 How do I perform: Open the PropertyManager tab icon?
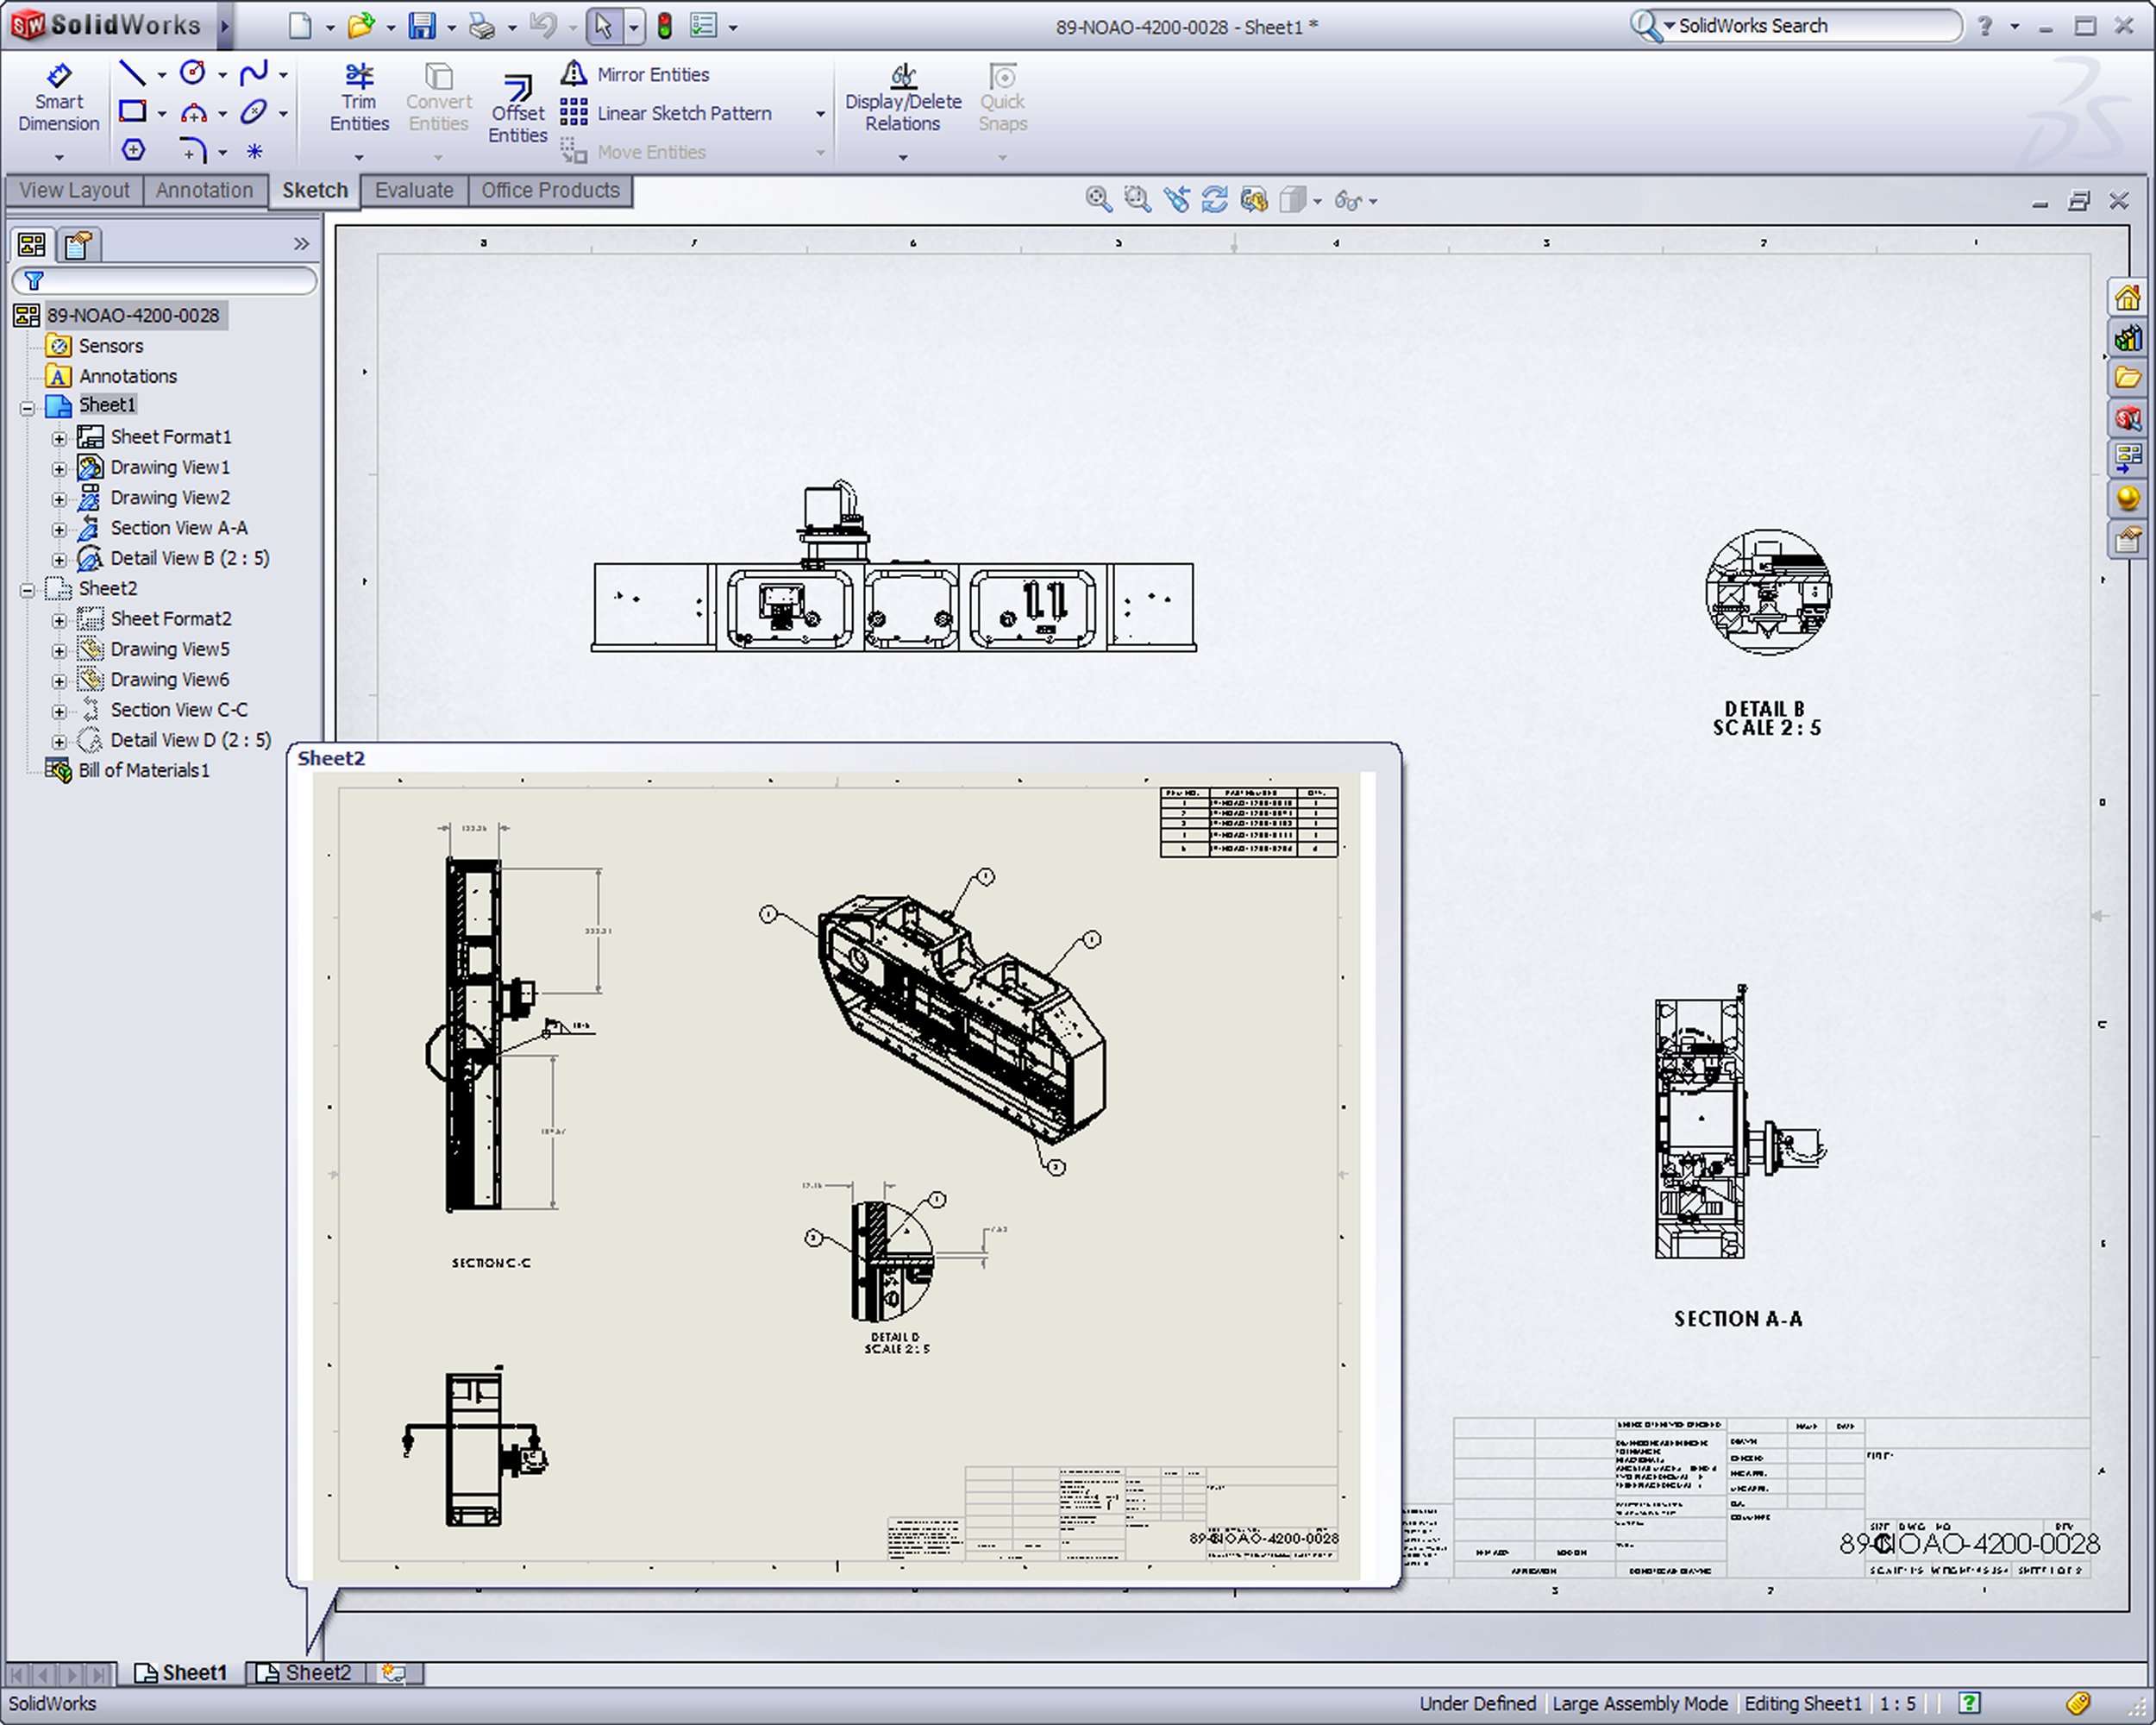[78, 245]
